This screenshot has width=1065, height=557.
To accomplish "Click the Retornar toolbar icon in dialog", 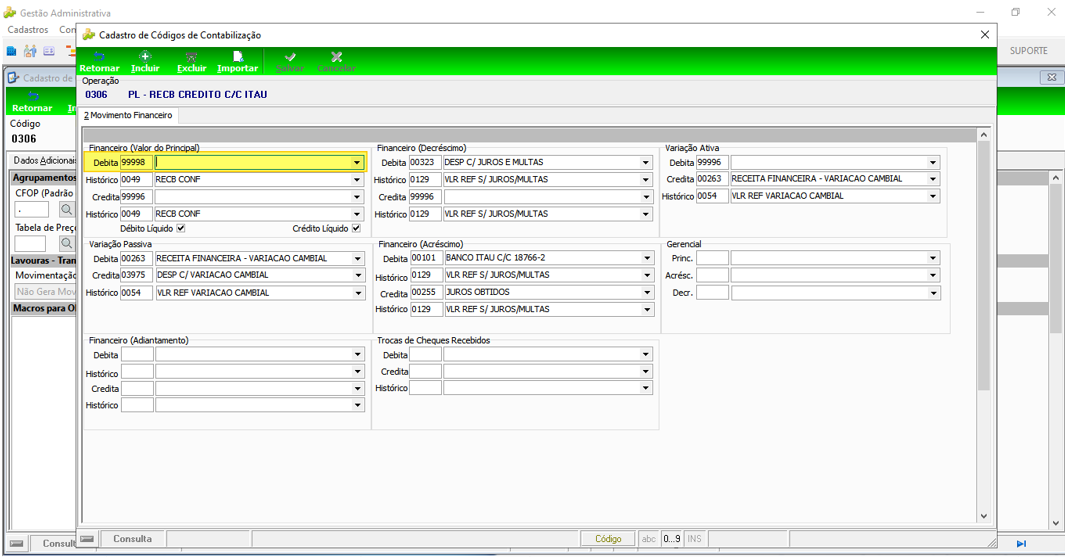I will point(99,56).
